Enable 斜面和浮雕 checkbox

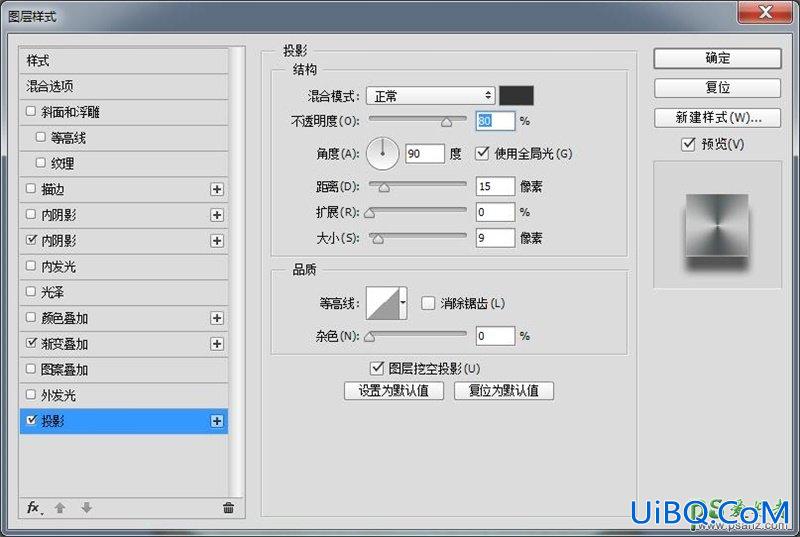(x=31, y=111)
